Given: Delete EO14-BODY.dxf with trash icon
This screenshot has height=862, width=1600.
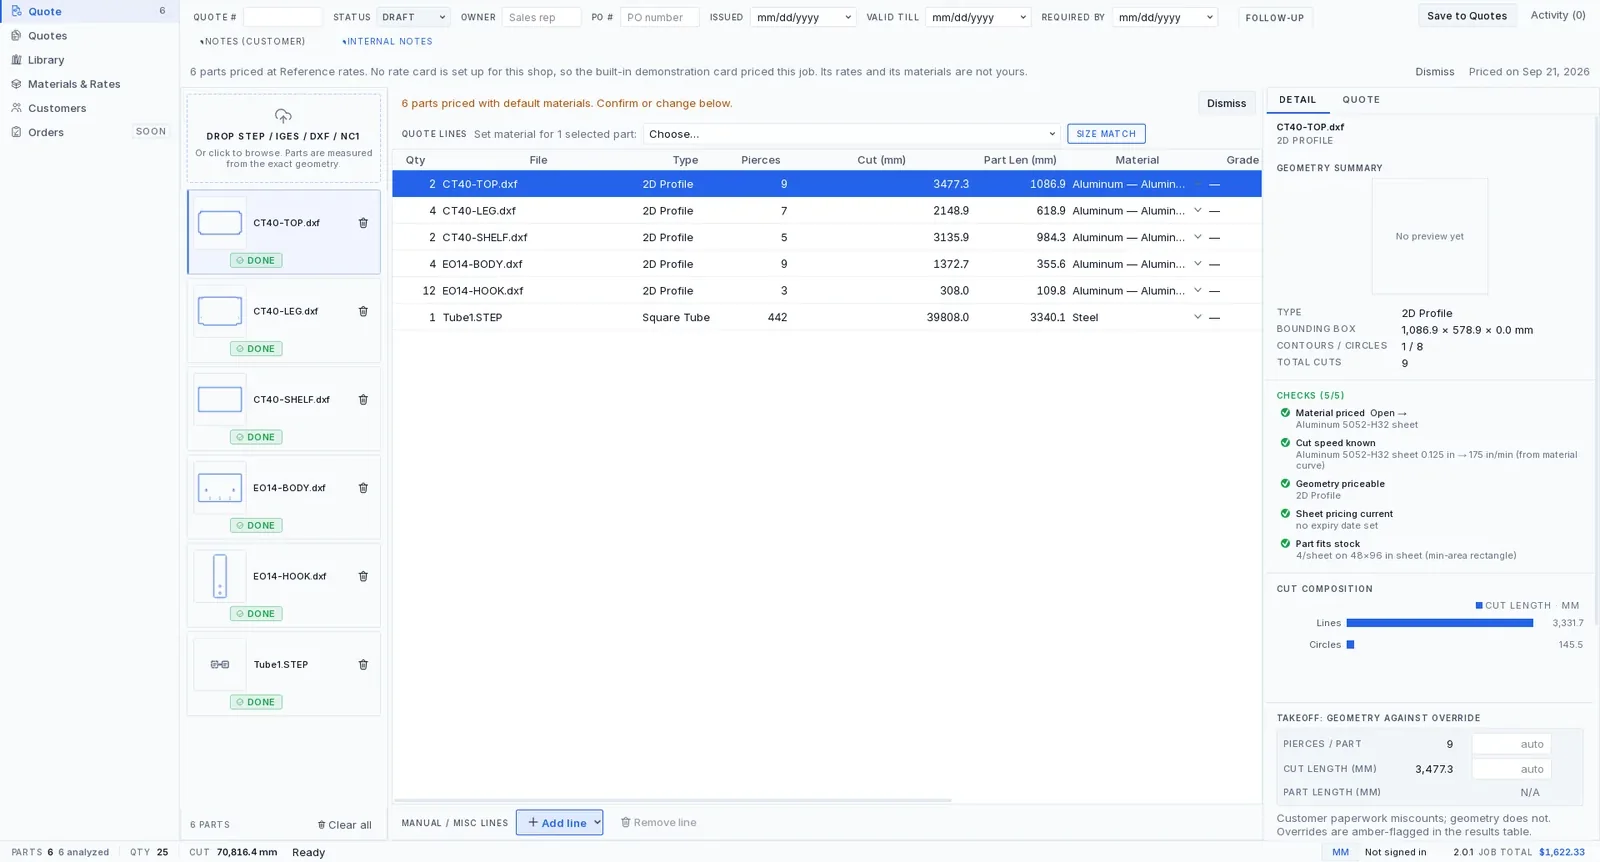Looking at the screenshot, I should click(x=363, y=488).
